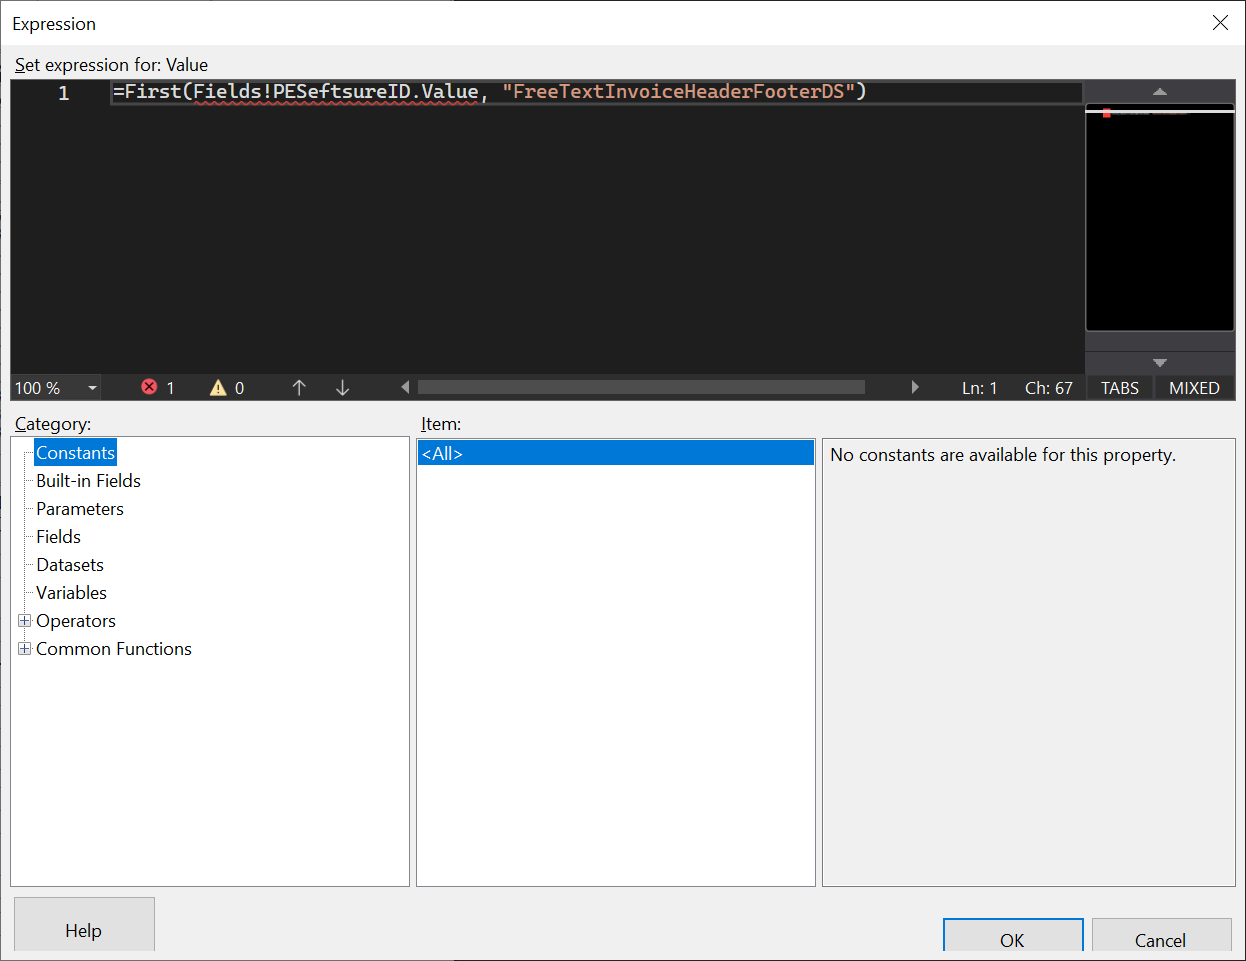The image size is (1246, 961).
Task: Click horizontal scrollbar right arrow
Action: pyautogui.click(x=915, y=387)
